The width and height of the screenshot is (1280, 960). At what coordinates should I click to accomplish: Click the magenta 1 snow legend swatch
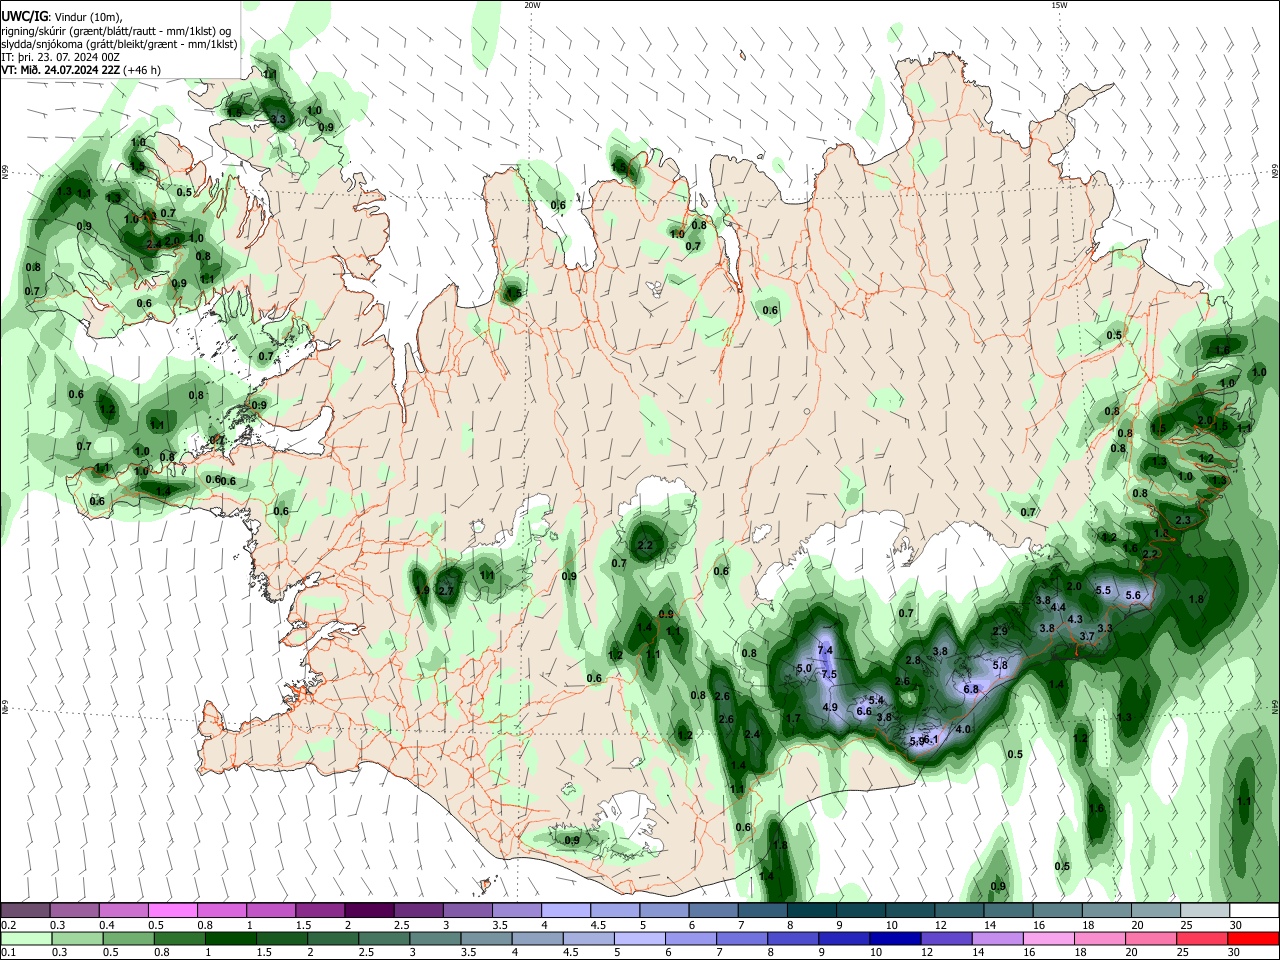tap(270, 911)
